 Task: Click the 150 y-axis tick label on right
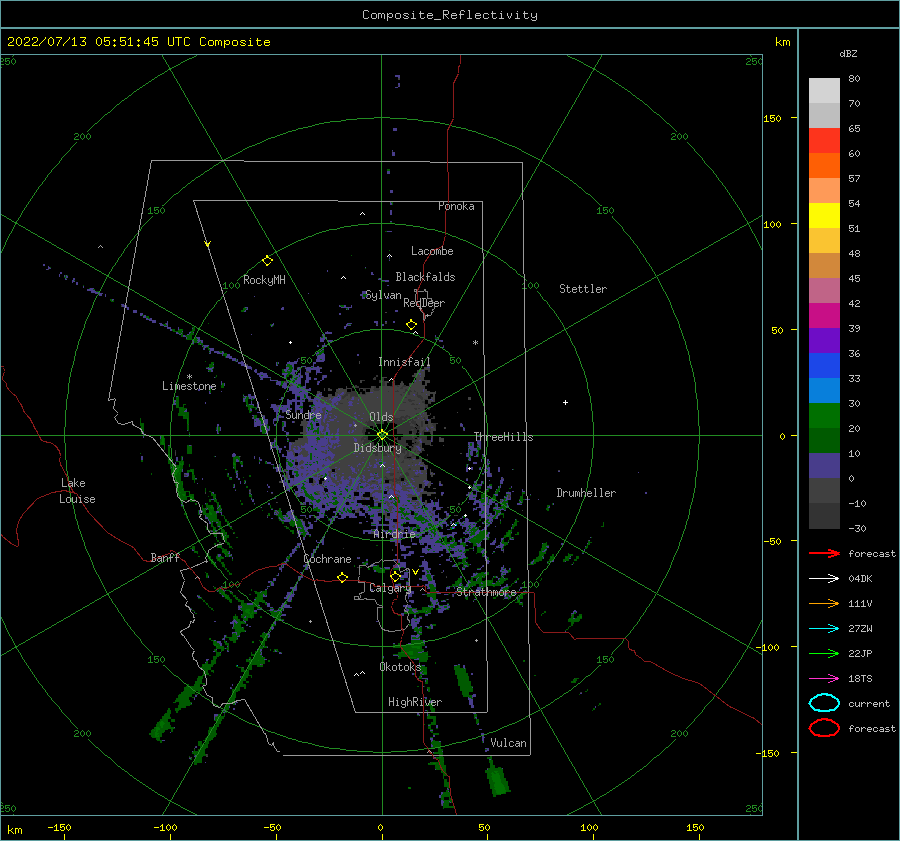coord(772,118)
